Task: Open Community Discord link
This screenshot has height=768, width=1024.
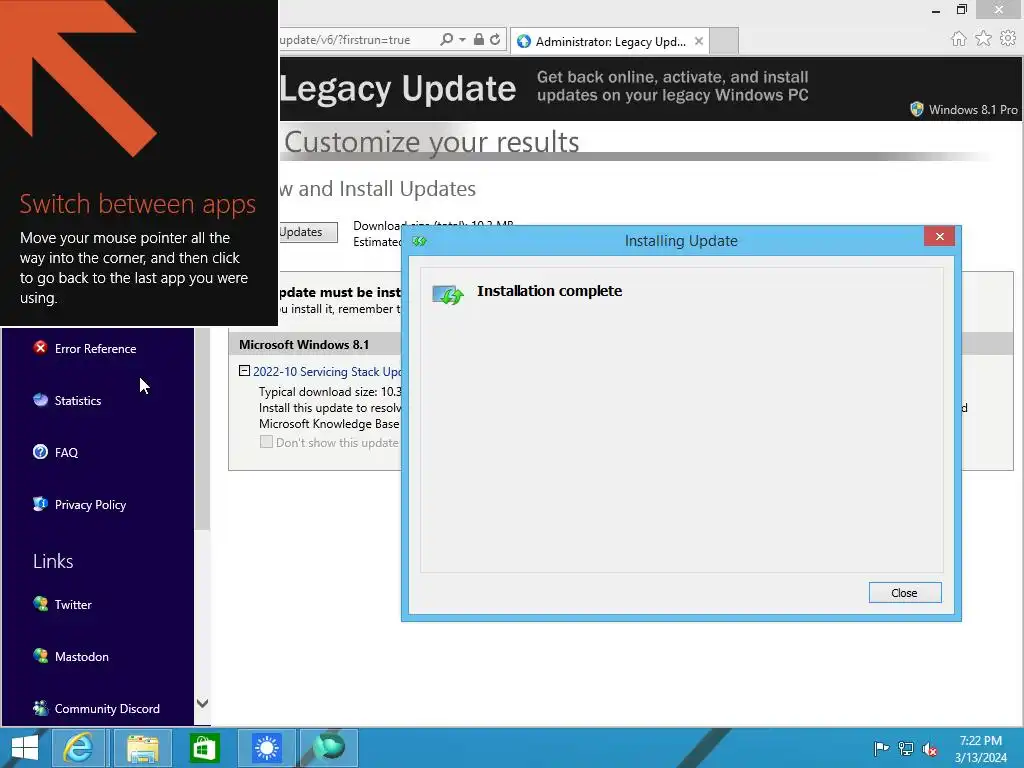Action: click(x=107, y=709)
